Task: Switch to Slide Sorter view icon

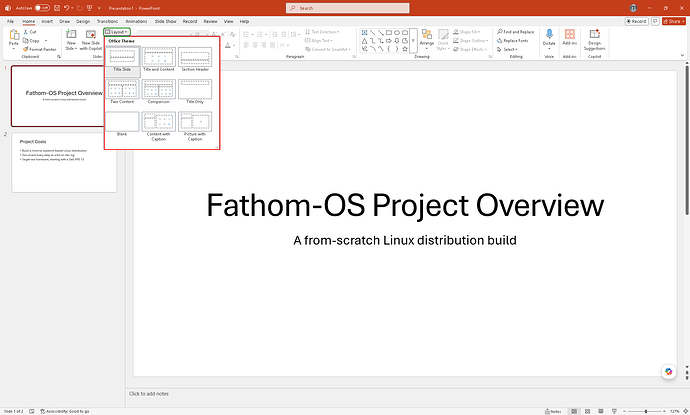Action: (x=587, y=411)
